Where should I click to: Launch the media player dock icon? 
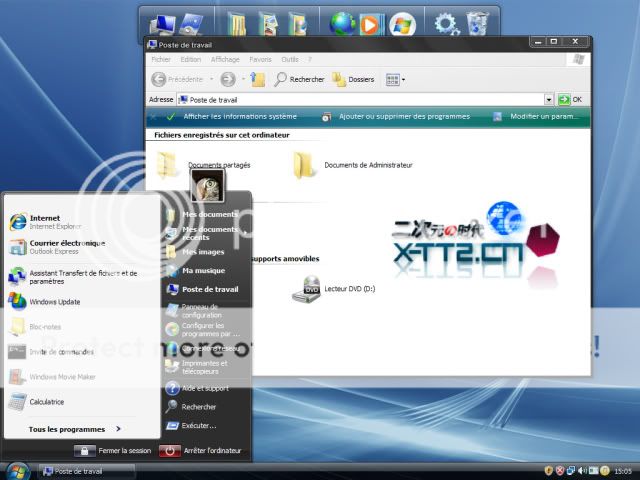click(370, 22)
